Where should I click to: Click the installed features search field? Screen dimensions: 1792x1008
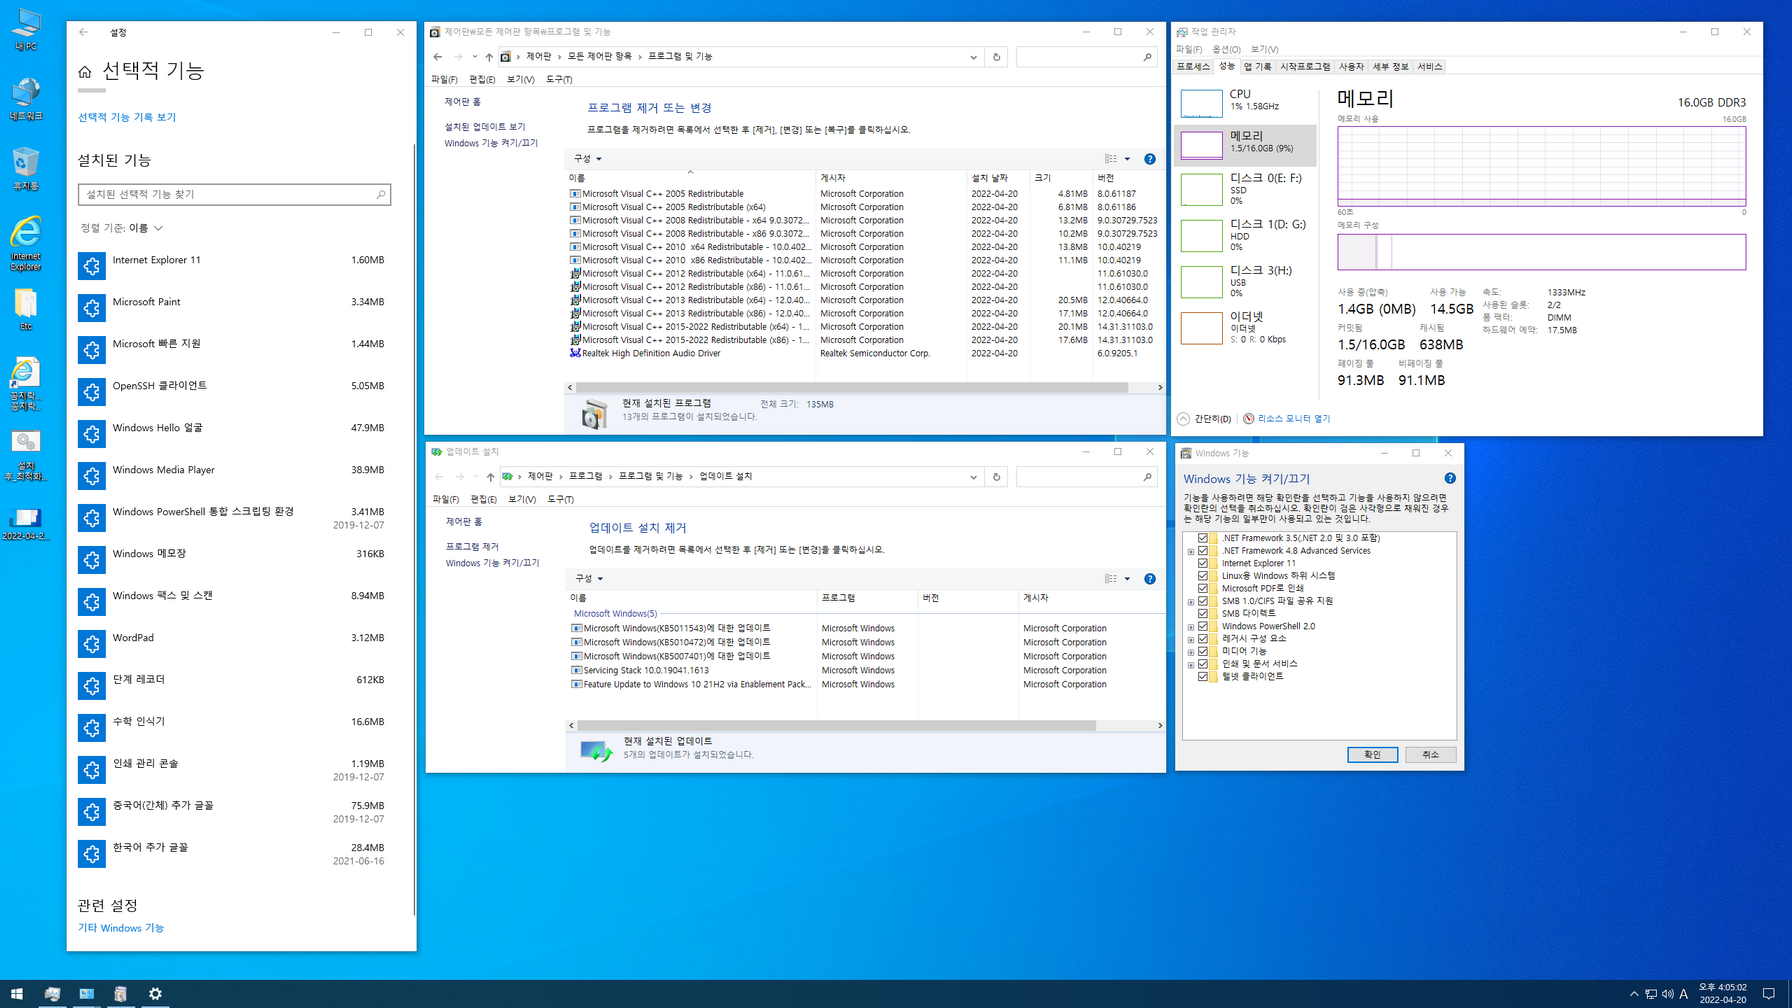234,194
